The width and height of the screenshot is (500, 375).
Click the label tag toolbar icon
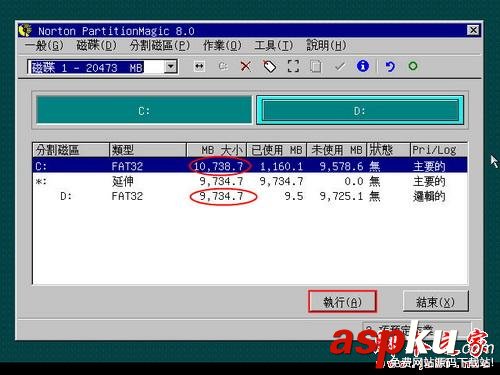(269, 66)
